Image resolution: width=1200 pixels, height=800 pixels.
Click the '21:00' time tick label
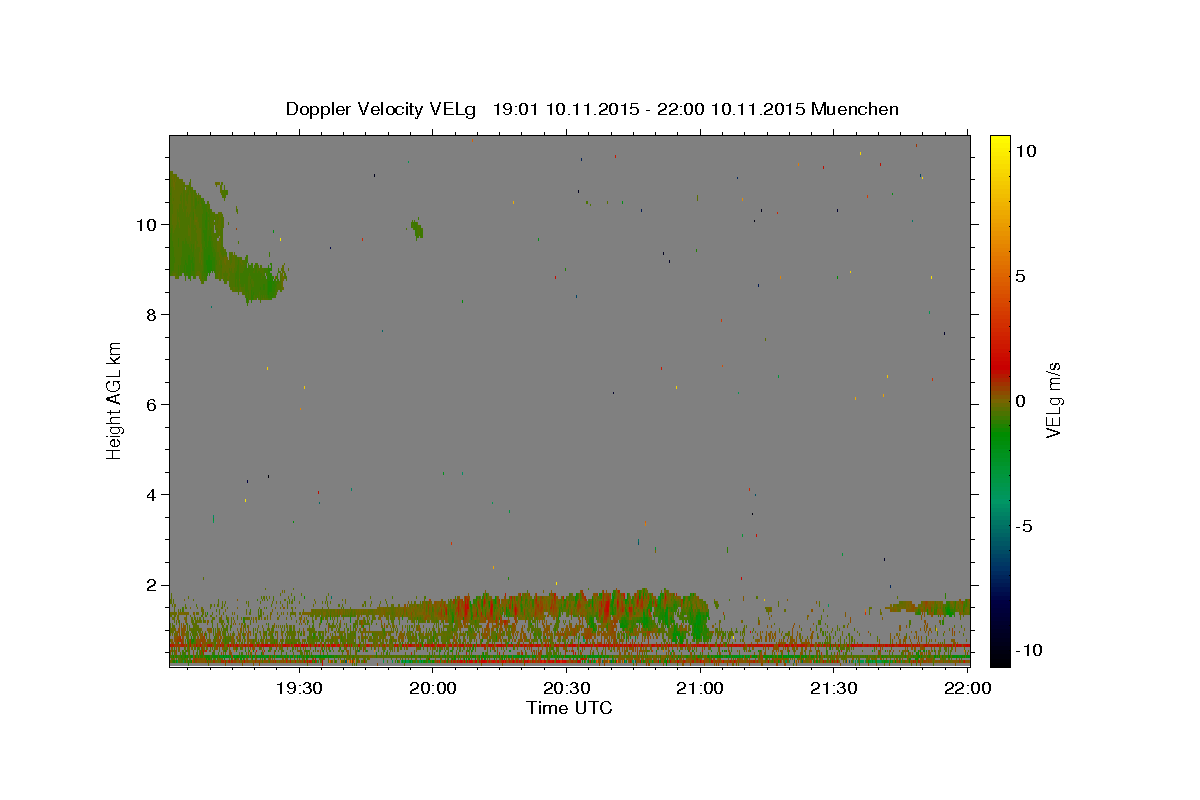700,688
